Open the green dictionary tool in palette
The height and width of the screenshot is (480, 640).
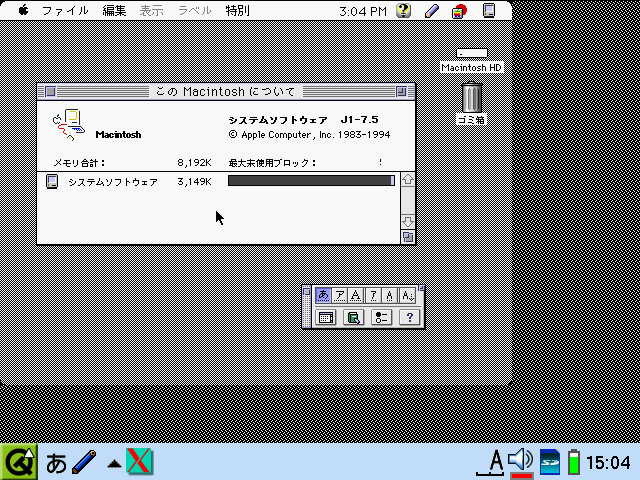353,317
